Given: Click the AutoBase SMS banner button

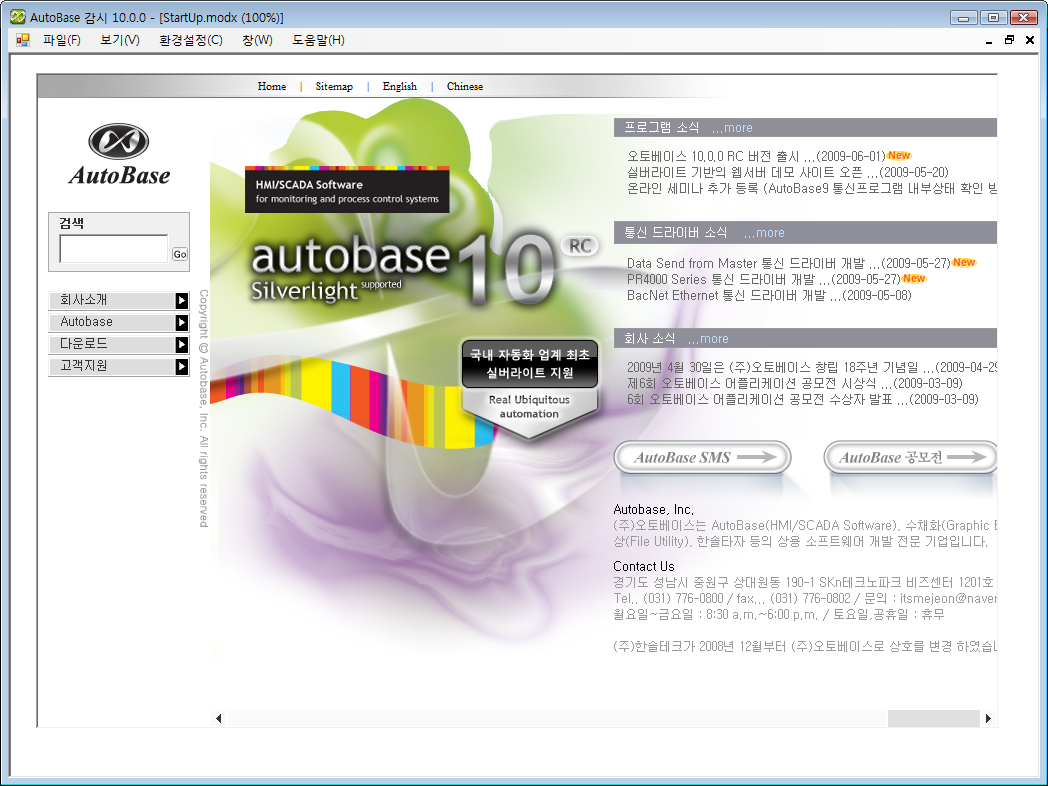Looking at the screenshot, I should tap(702, 458).
